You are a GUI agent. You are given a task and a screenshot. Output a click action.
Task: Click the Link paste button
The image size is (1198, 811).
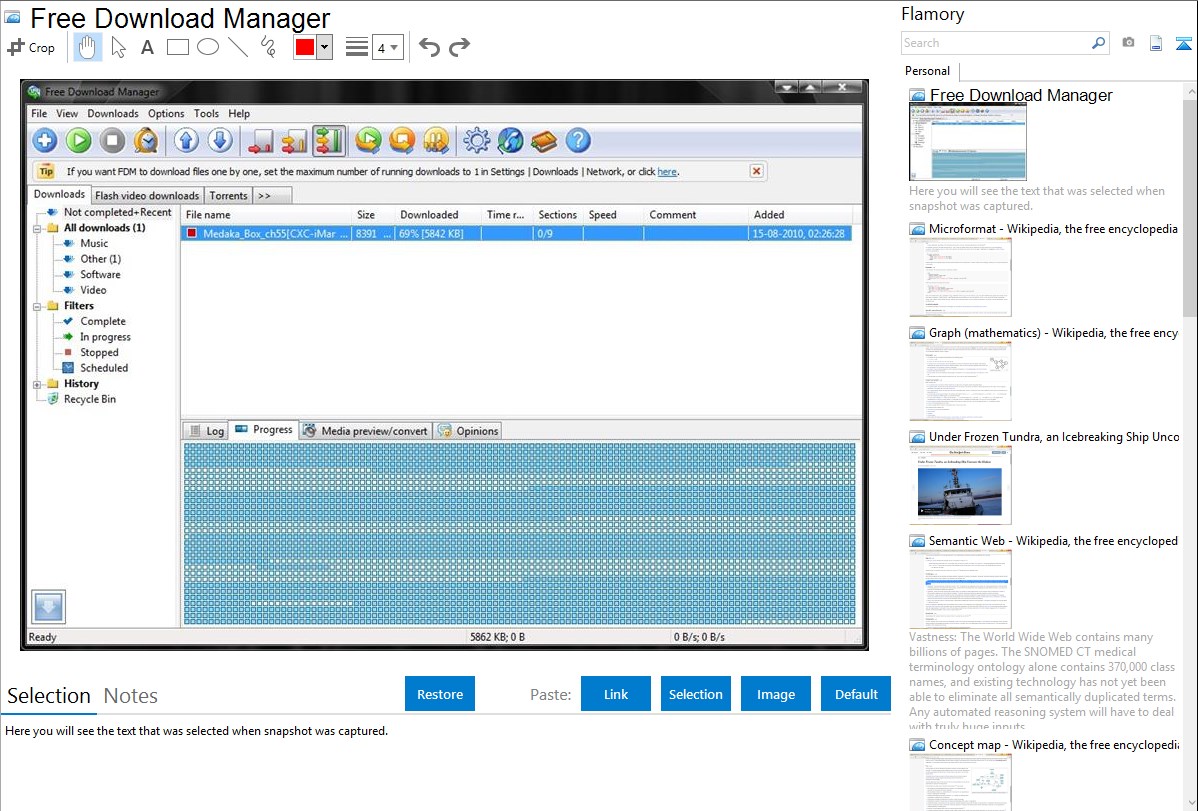click(616, 694)
